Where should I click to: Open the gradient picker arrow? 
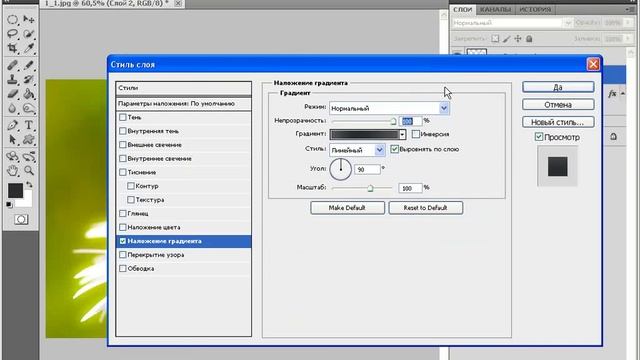pos(402,134)
